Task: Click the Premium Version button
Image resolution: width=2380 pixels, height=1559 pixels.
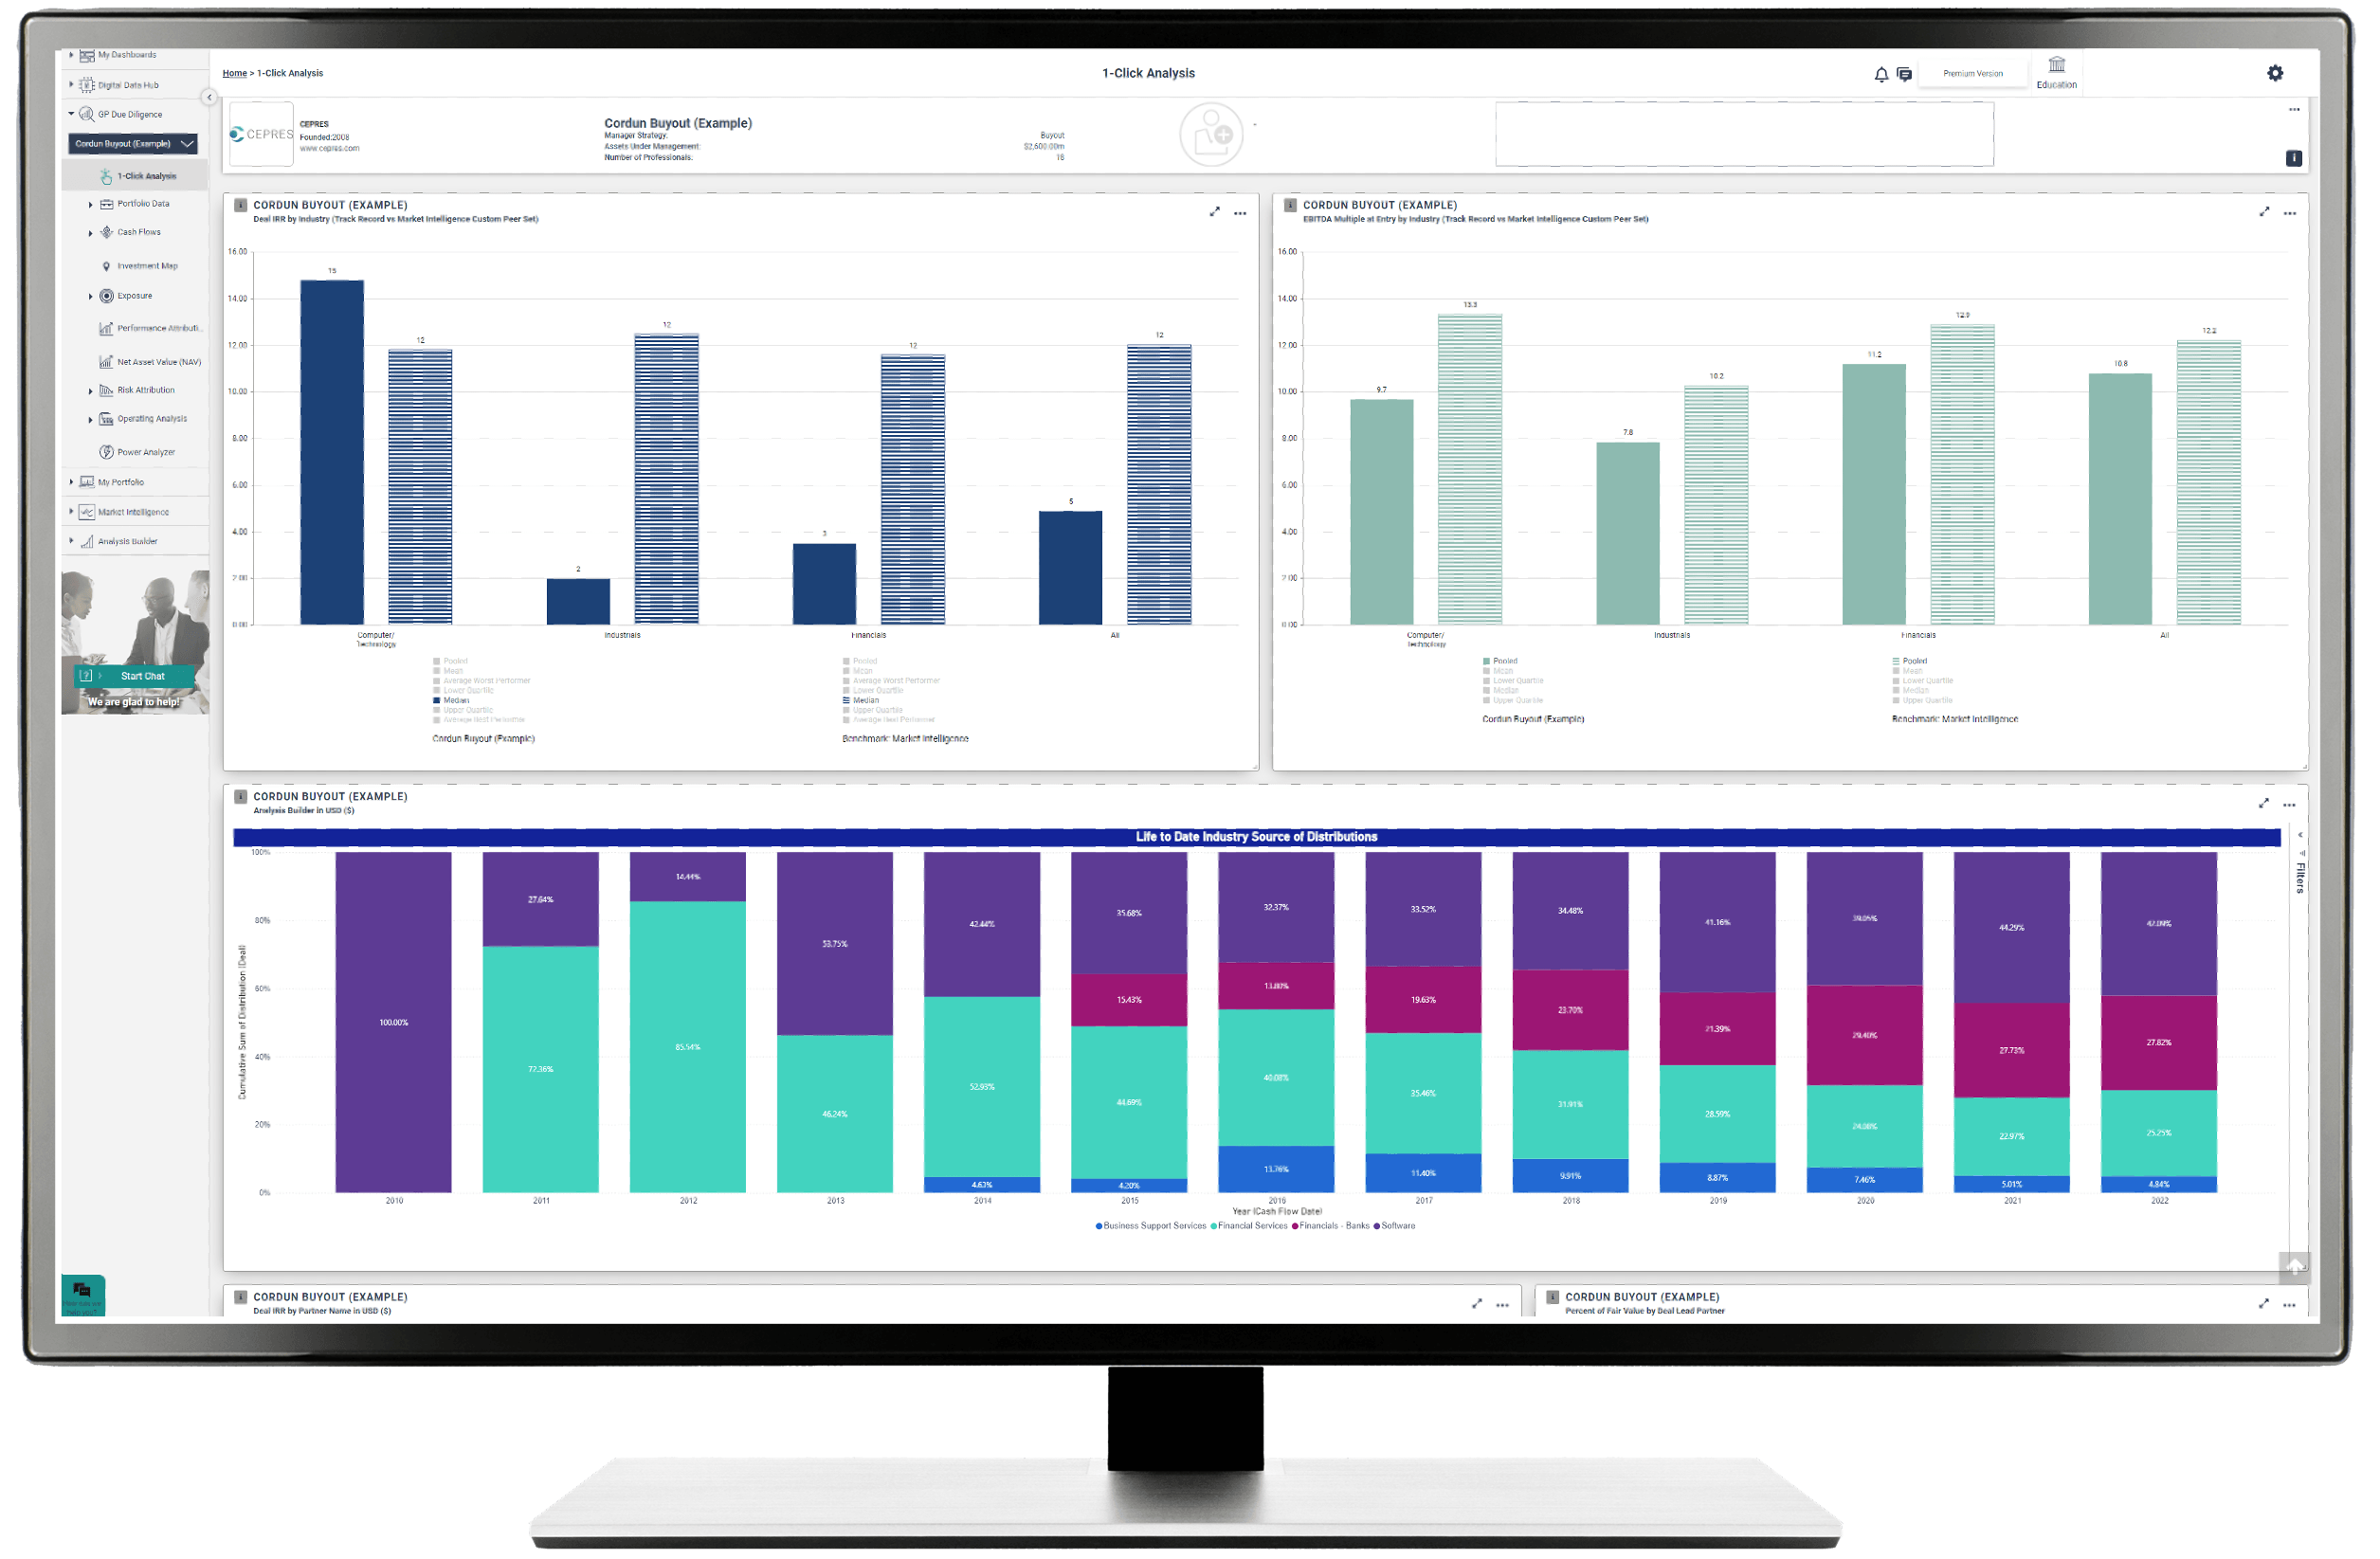Action: [x=1972, y=74]
